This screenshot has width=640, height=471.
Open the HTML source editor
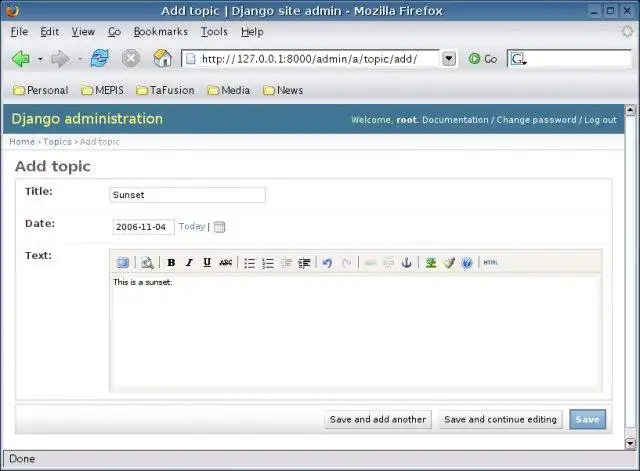pyautogui.click(x=491, y=262)
